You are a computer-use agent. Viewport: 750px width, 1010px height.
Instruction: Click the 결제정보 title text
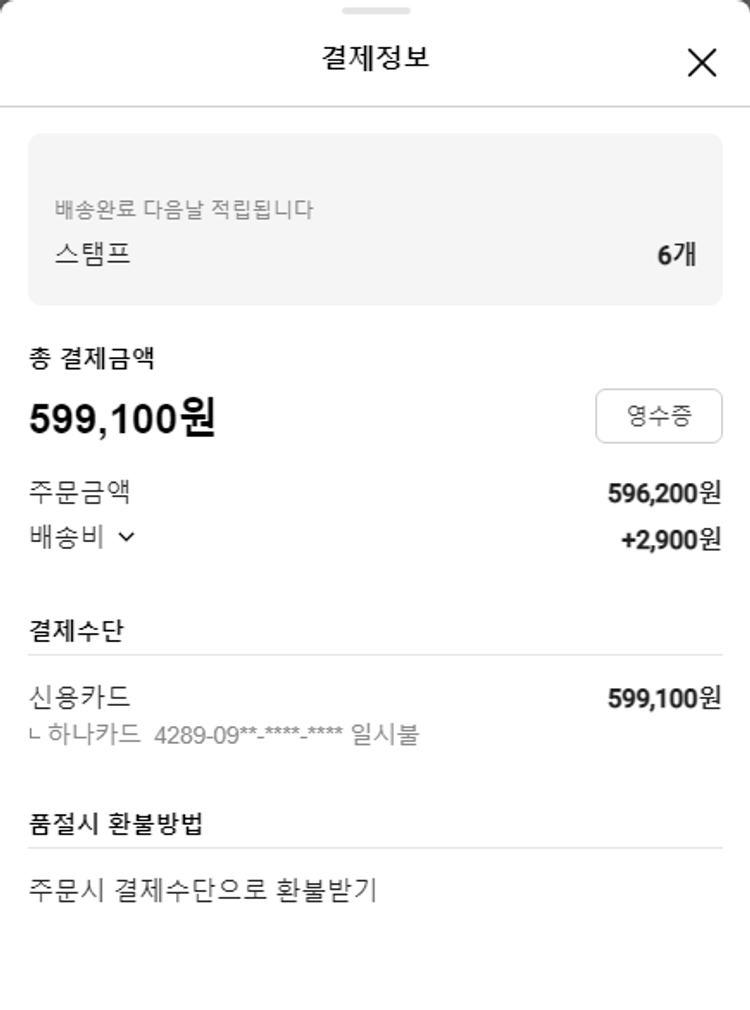(x=375, y=58)
